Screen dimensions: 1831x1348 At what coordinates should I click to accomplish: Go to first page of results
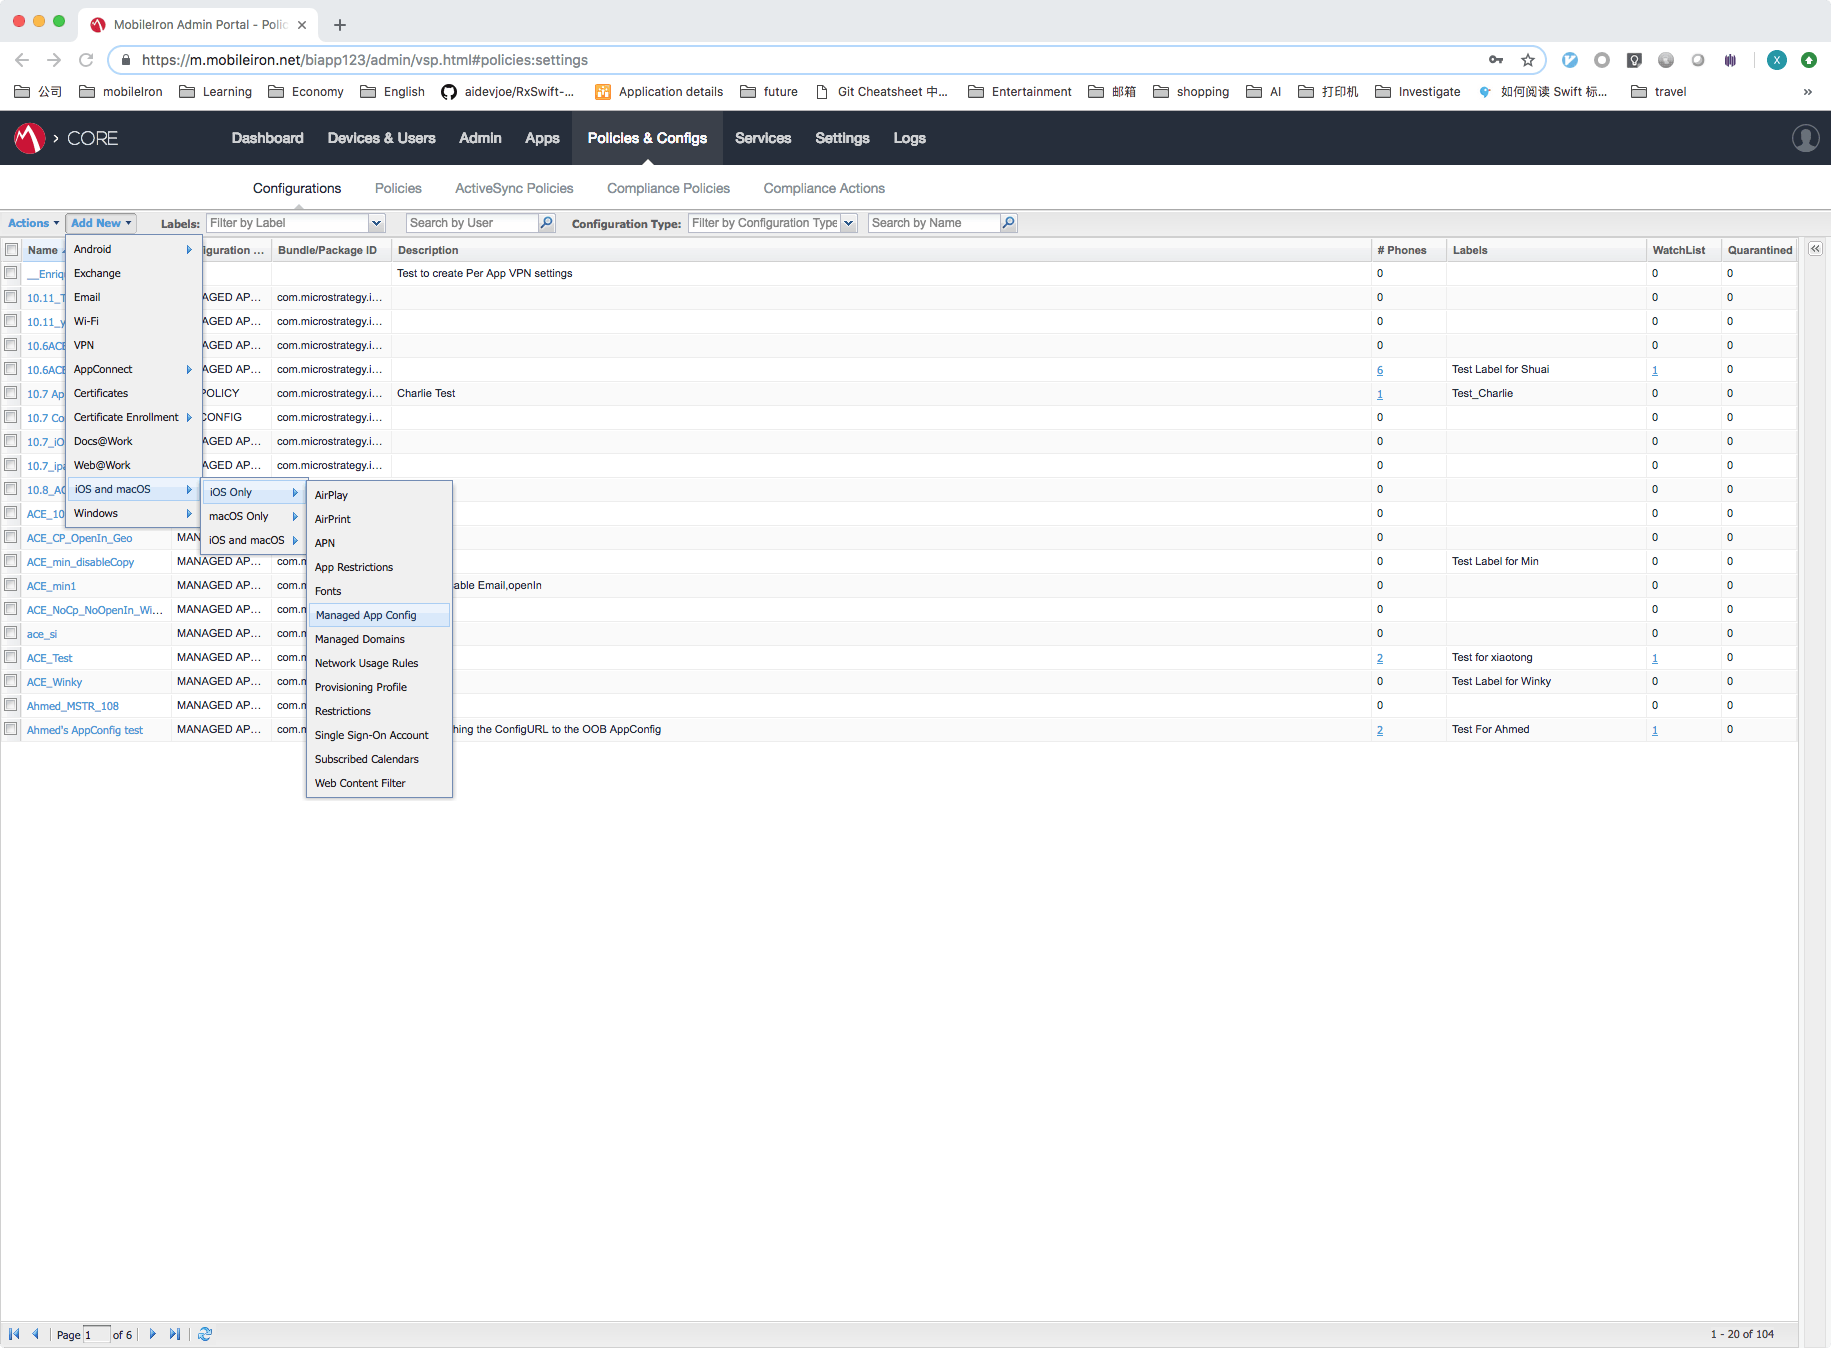click(14, 1334)
